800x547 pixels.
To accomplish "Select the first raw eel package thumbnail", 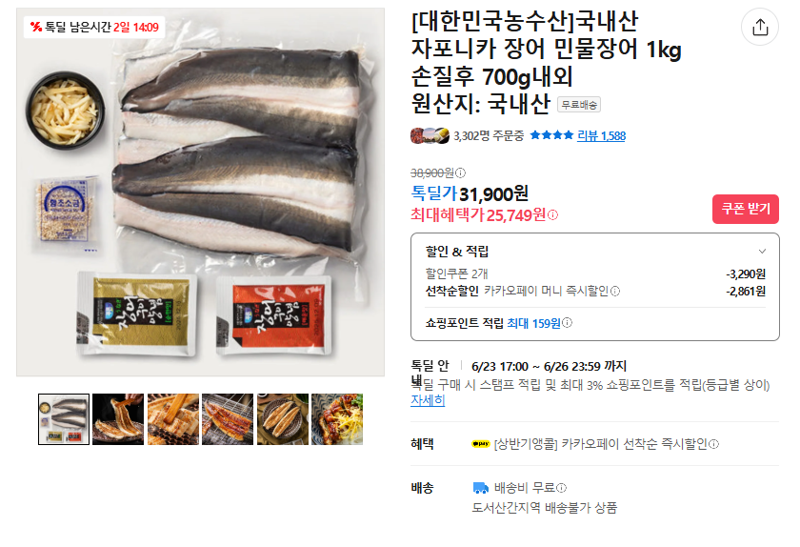I will coord(64,419).
